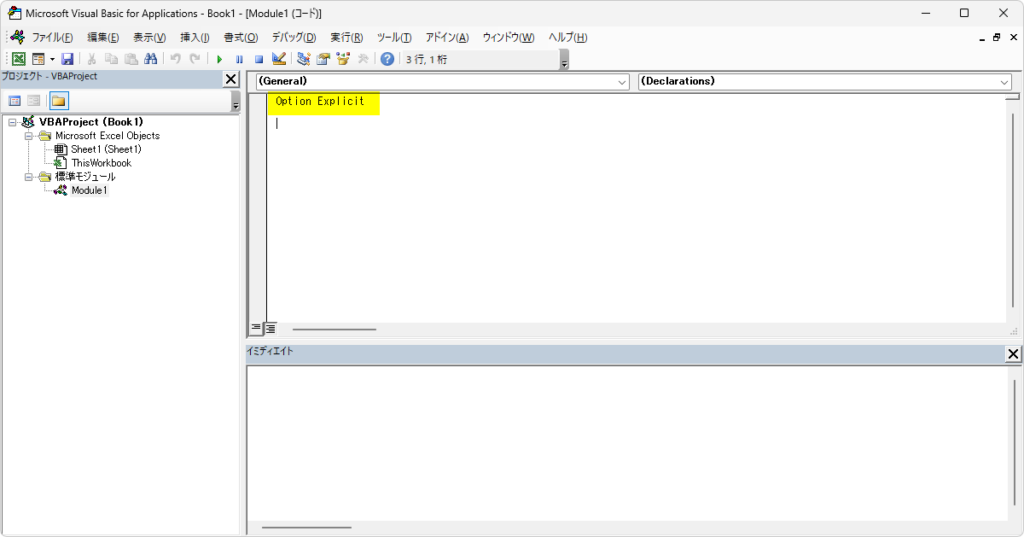The image size is (1024, 537).
Task: Open the ツール(T) menu
Action: coord(394,37)
